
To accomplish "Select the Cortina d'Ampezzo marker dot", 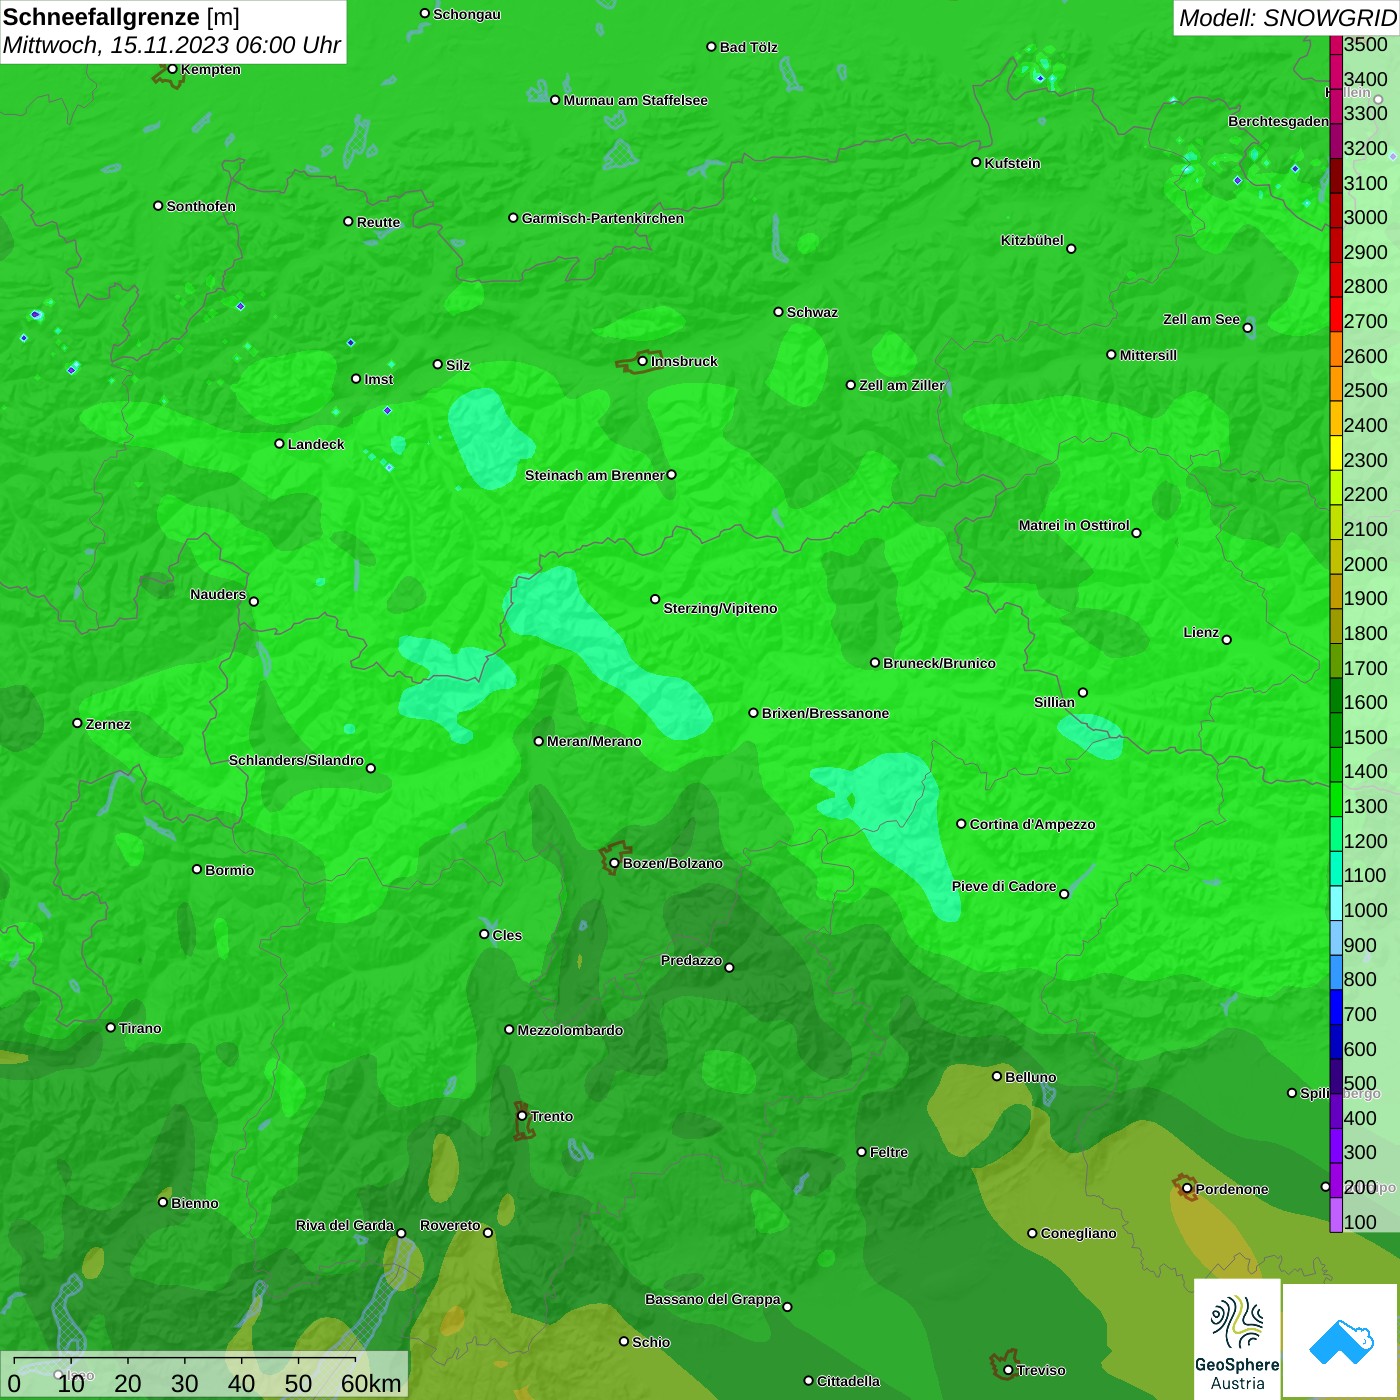I will [962, 824].
